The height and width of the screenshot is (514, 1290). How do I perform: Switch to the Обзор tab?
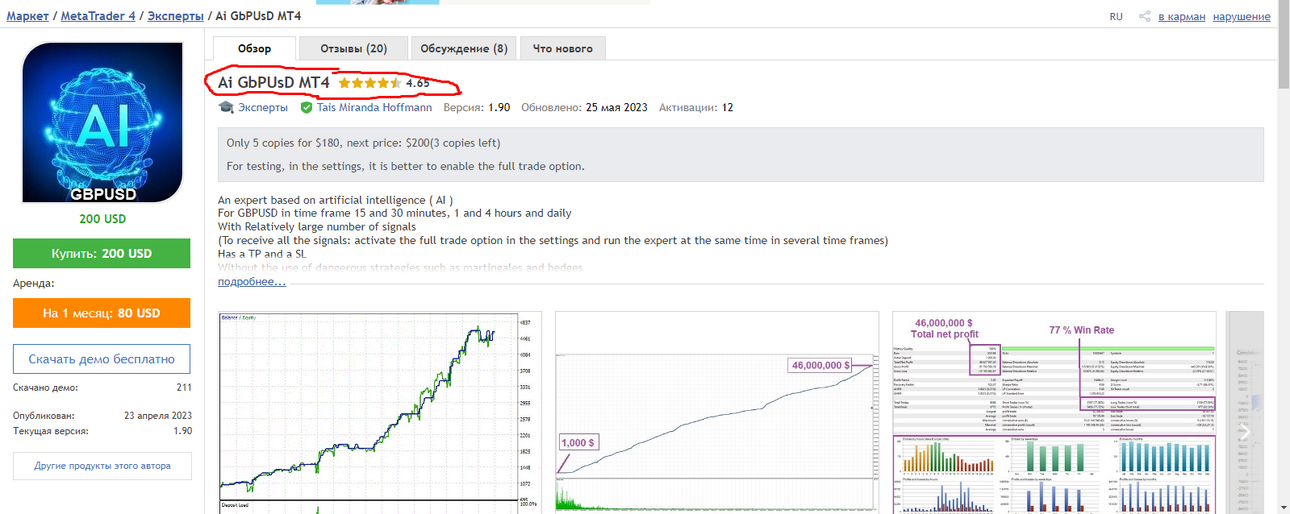tap(255, 48)
